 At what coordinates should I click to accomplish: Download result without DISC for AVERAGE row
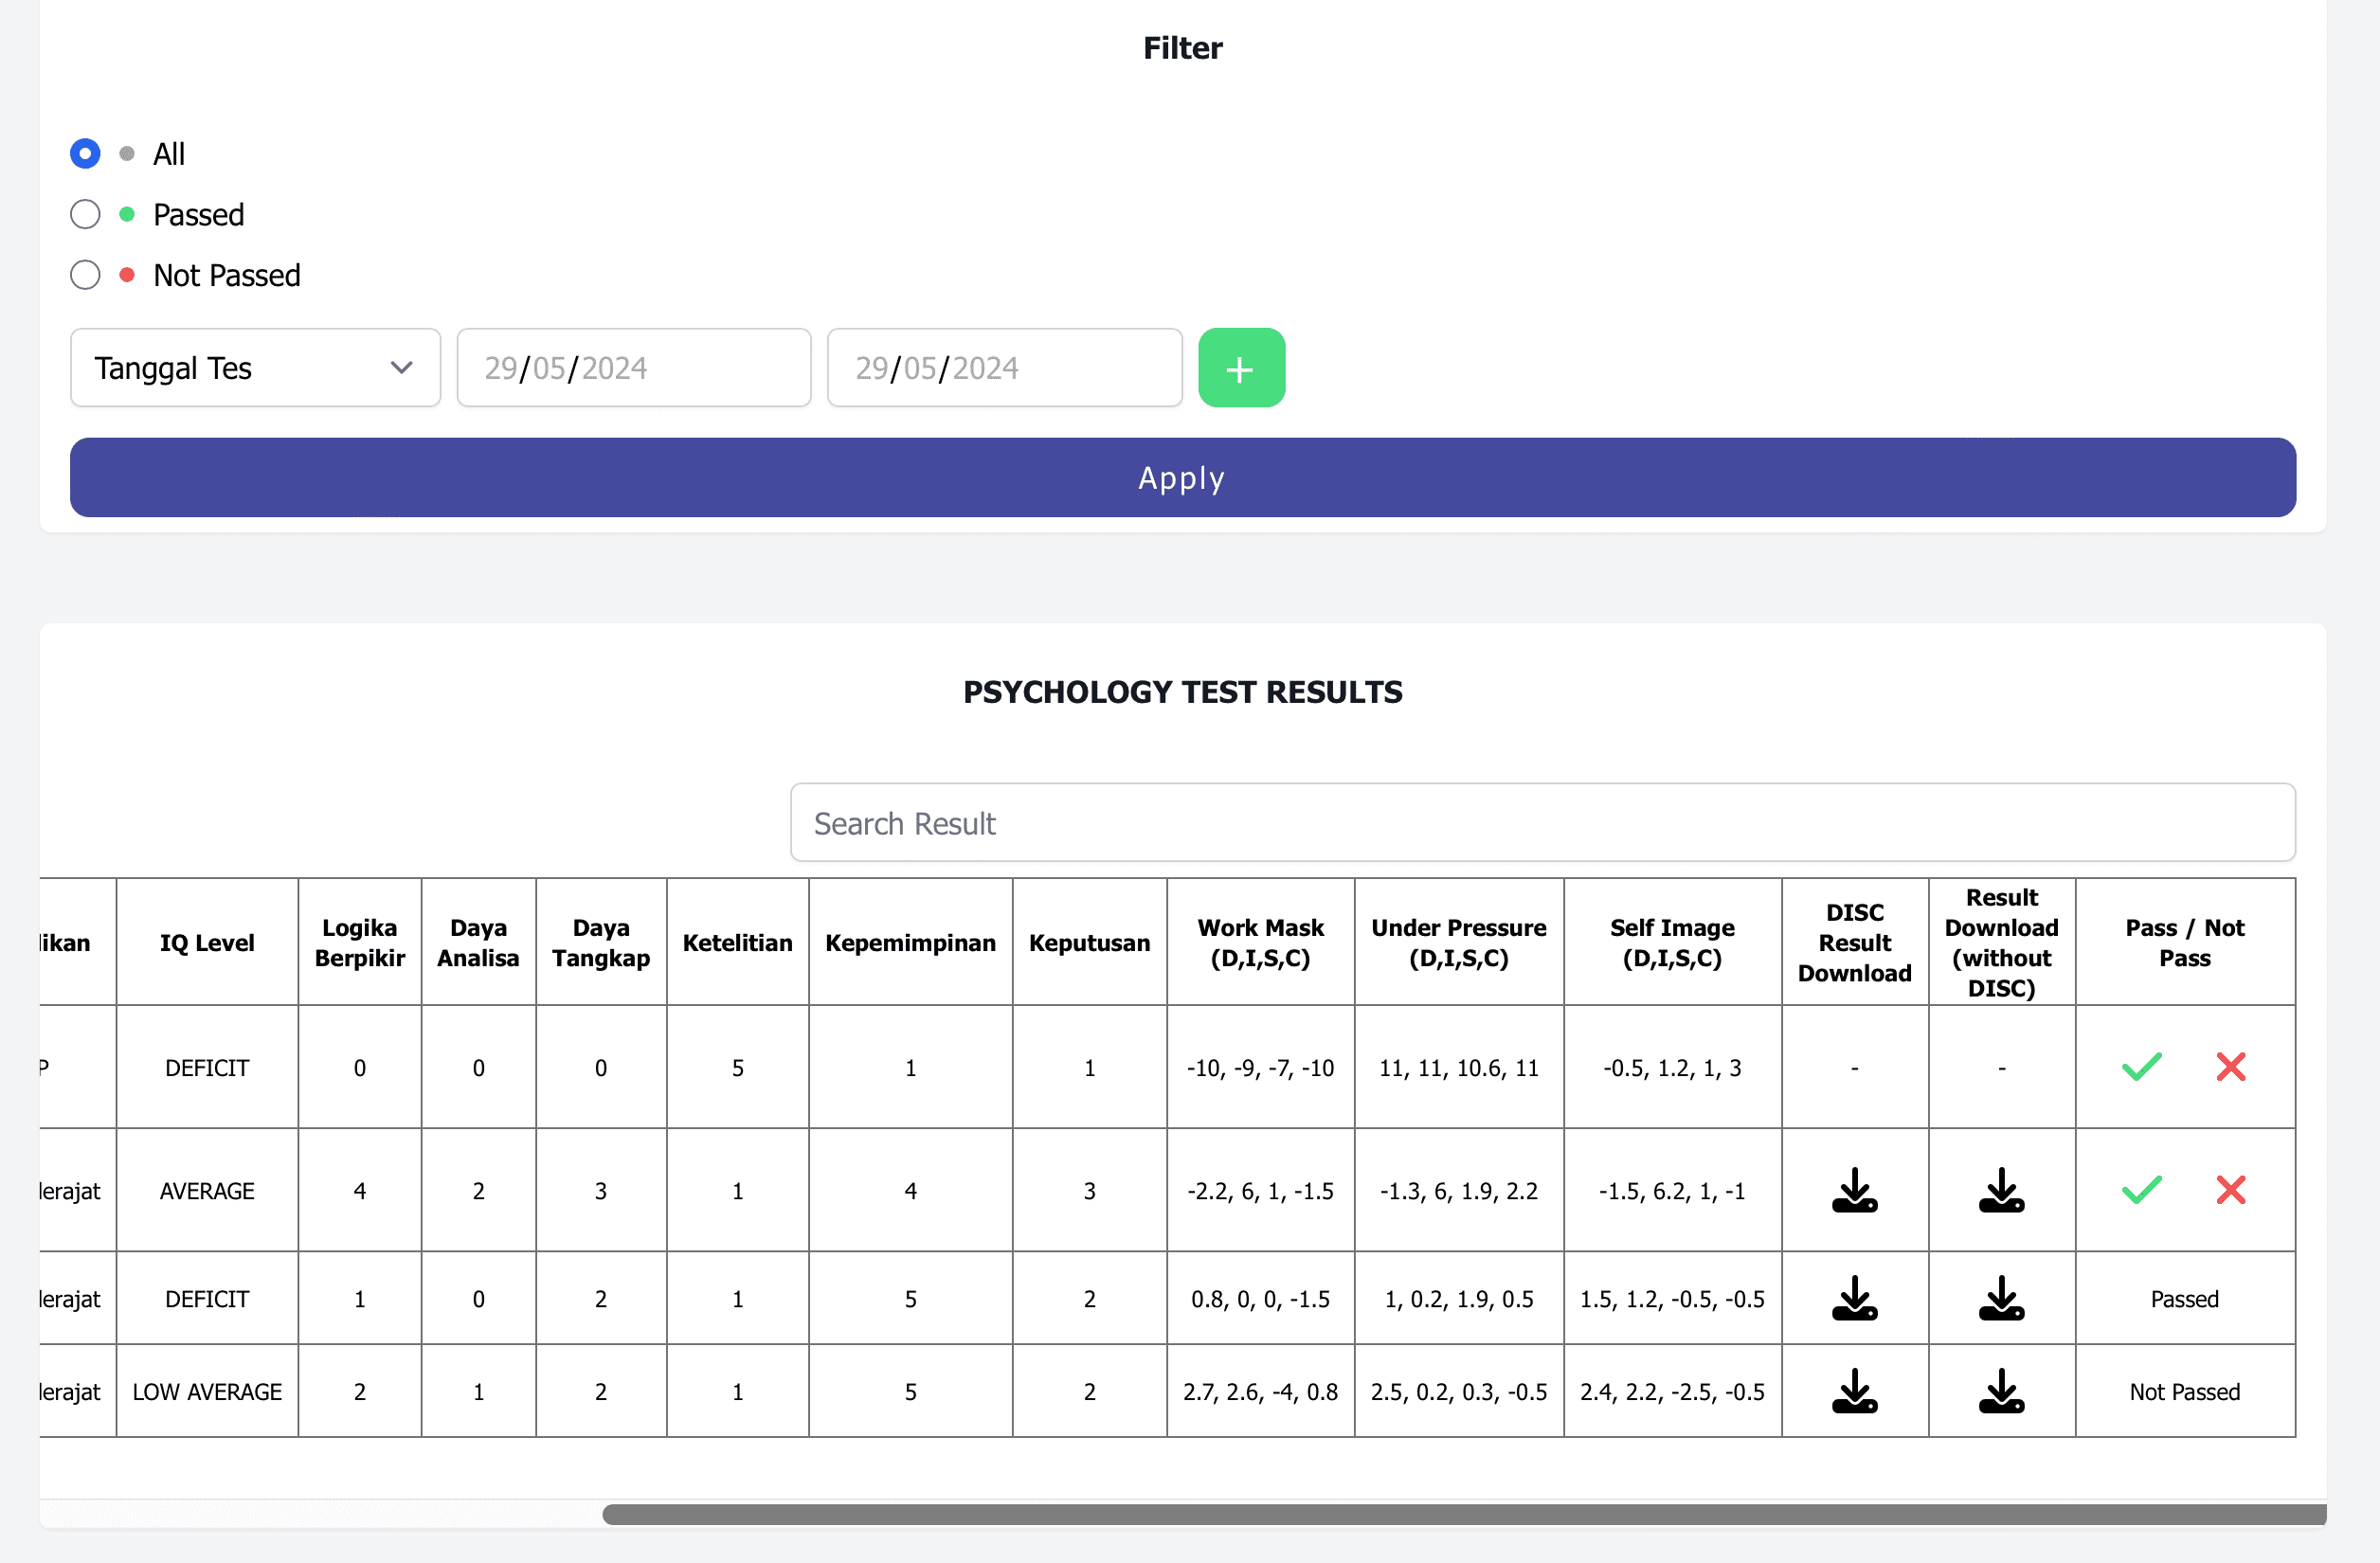pos(2001,1190)
